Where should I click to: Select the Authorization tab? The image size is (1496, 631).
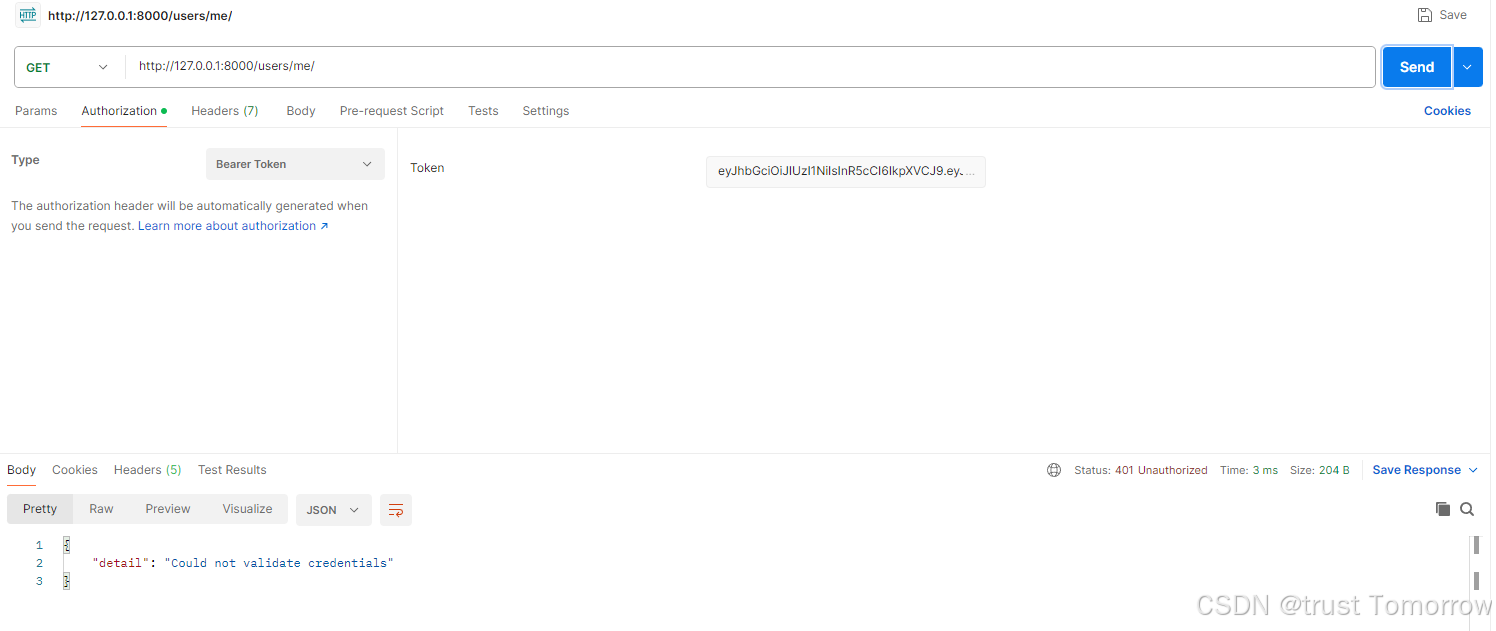(x=124, y=111)
